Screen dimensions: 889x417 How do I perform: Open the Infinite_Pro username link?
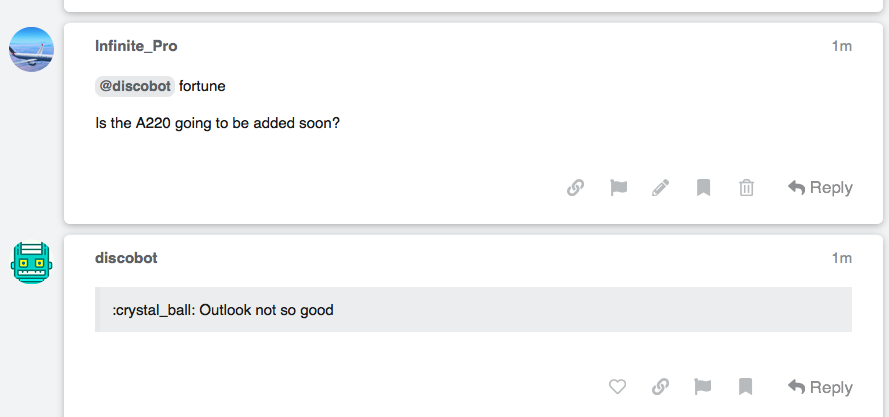pyautogui.click(x=136, y=46)
